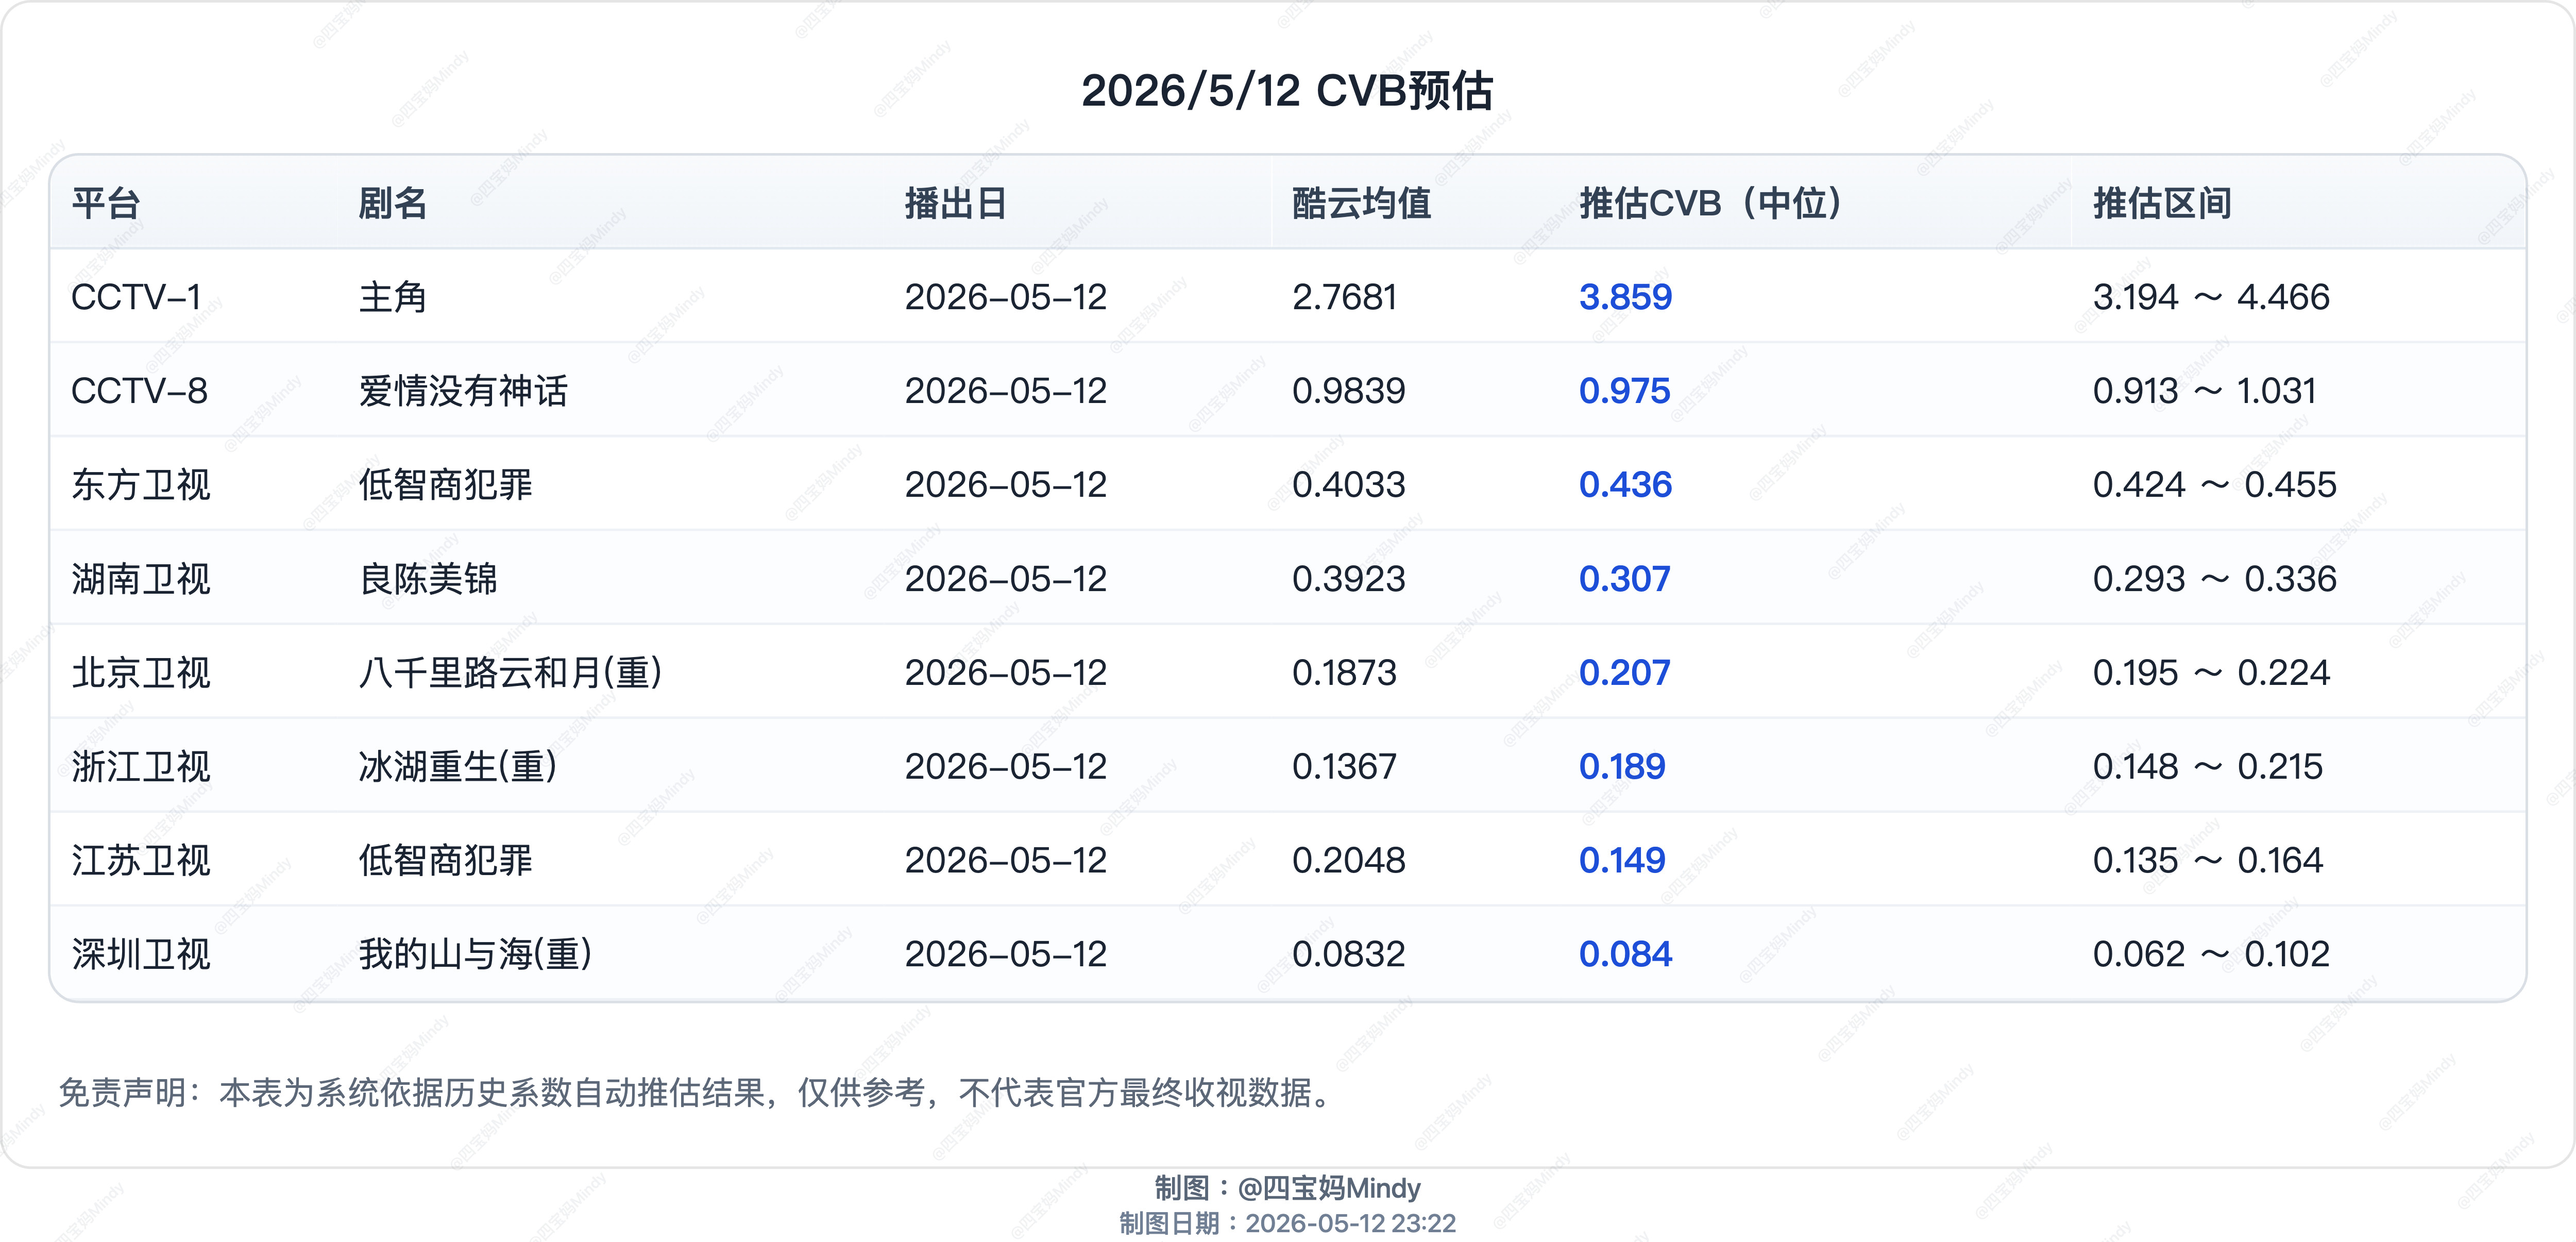The image size is (2576, 1242).
Task: Click the title '2026/5/12 CVB预估'
Action: tap(1287, 91)
